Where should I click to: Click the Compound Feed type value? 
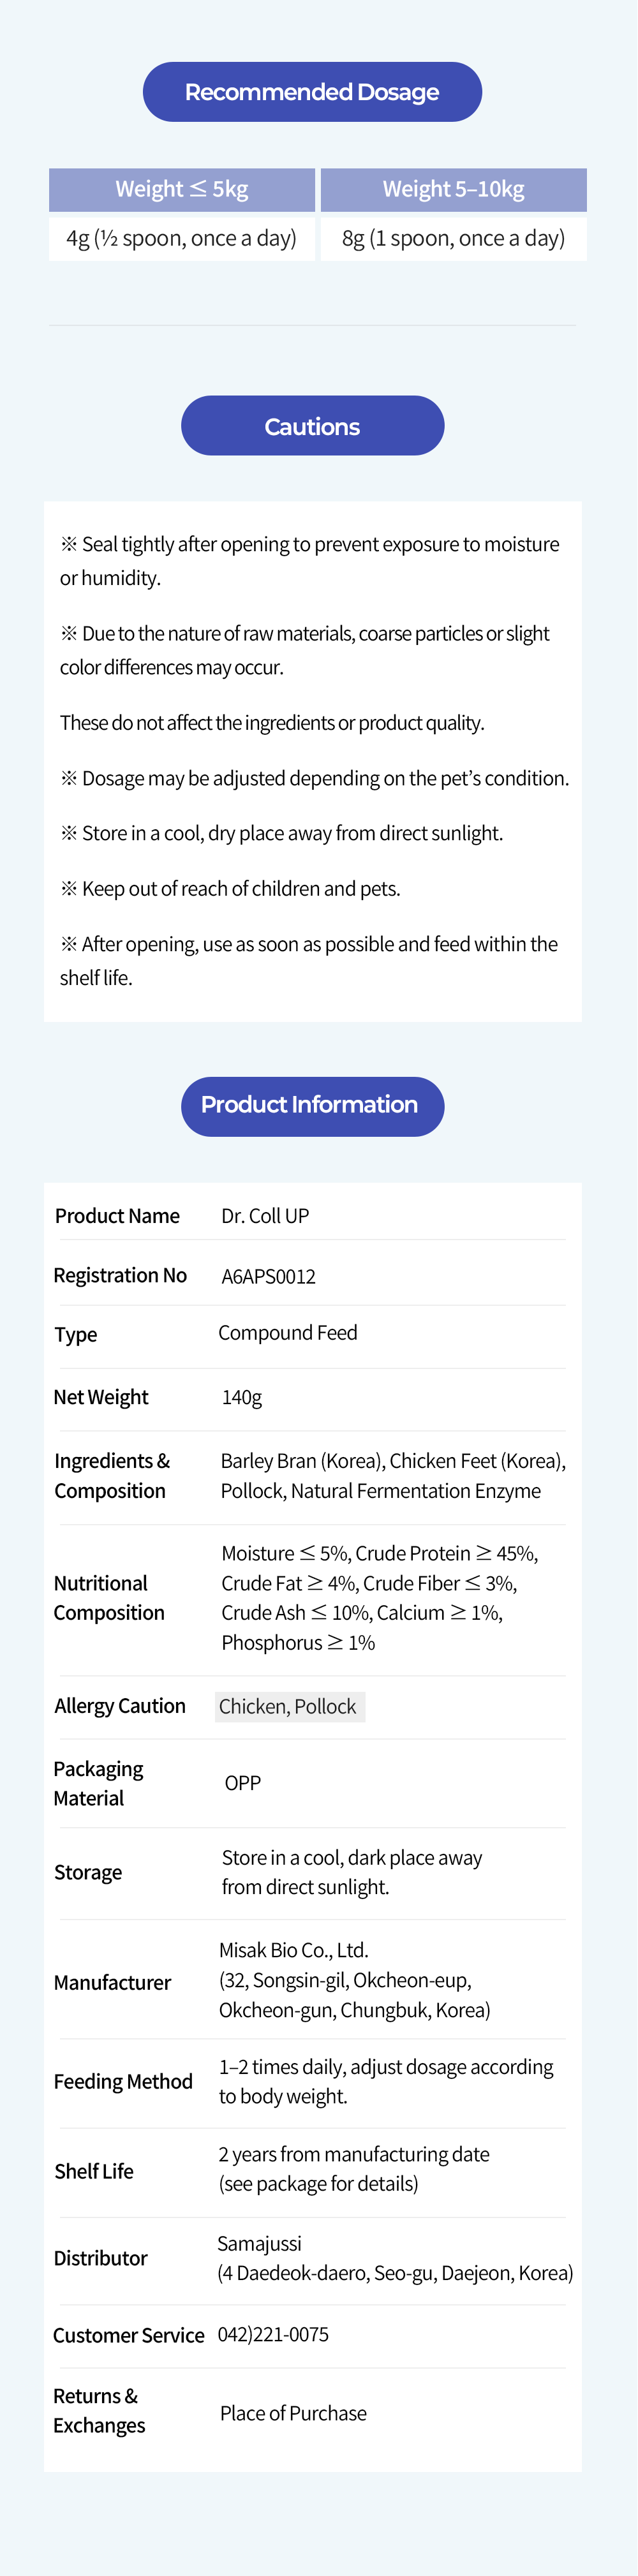(288, 1333)
